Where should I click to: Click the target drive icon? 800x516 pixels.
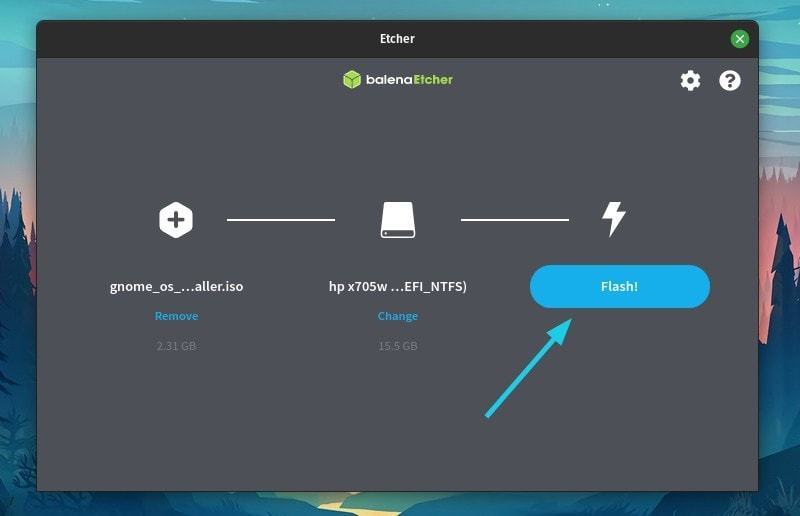[398, 219]
